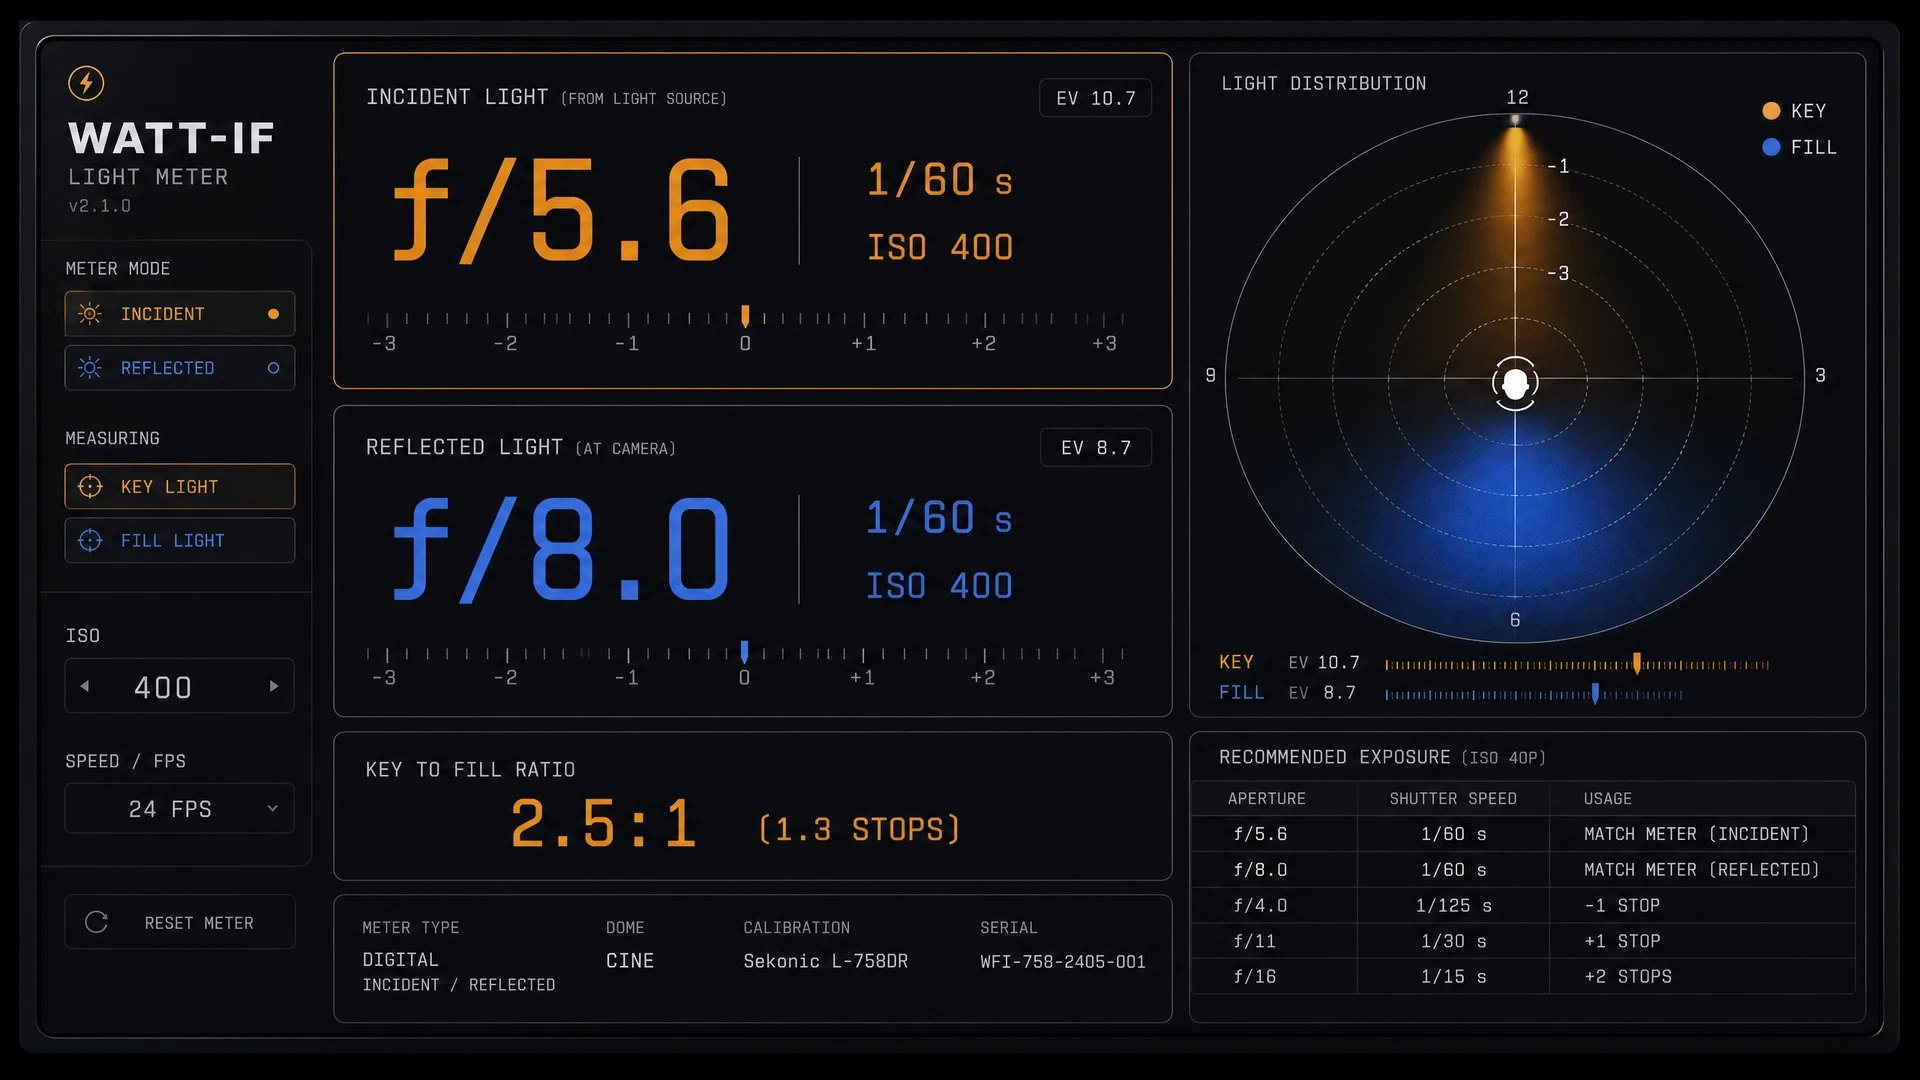Click "MATCH METER (REFLECTED)" usage cell

(x=1701, y=870)
